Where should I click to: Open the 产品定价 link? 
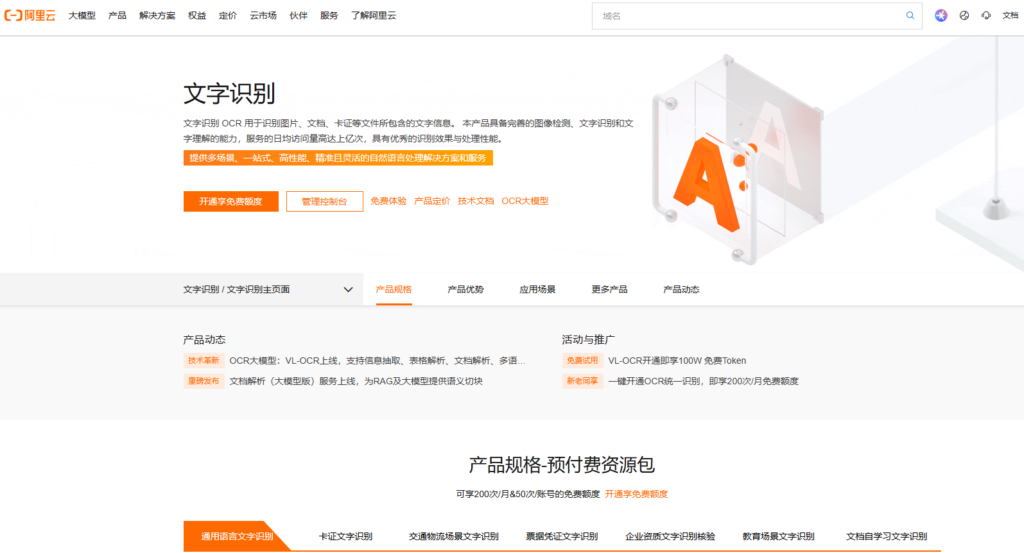point(432,201)
